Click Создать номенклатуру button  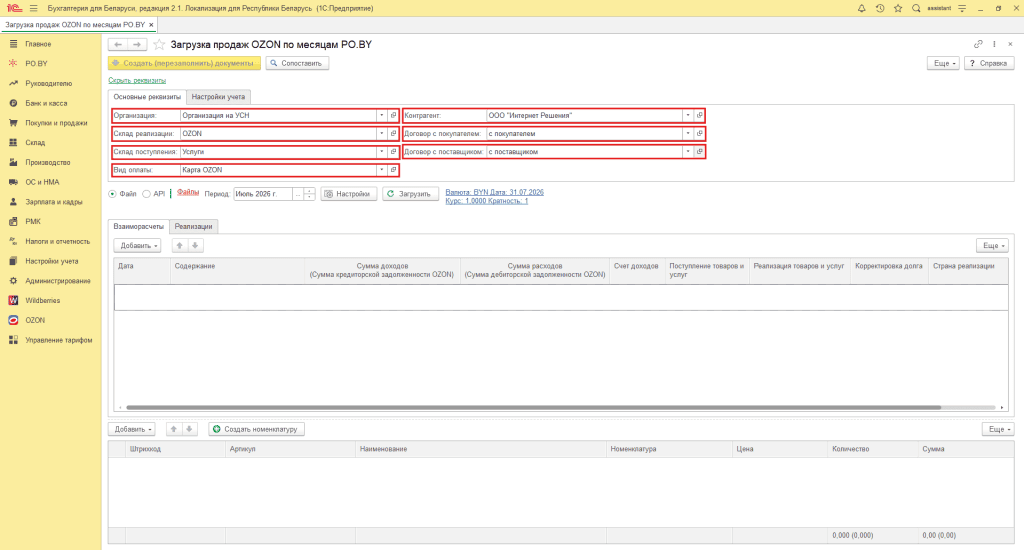point(257,429)
